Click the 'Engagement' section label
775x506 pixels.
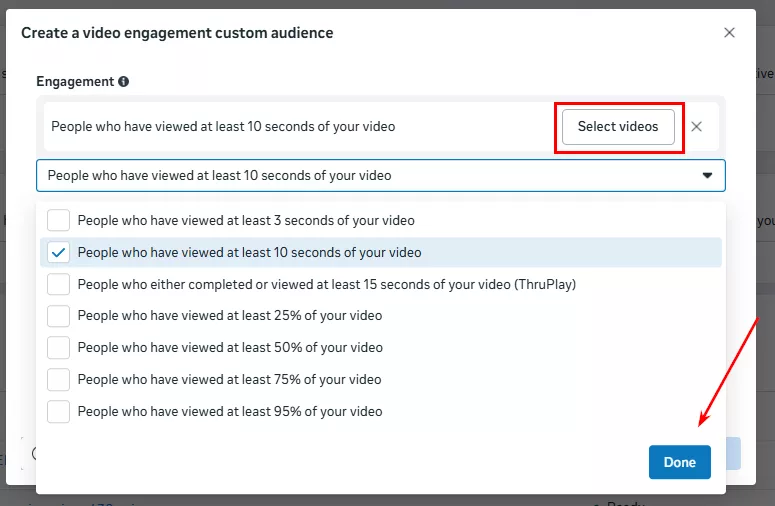pyautogui.click(x=74, y=82)
